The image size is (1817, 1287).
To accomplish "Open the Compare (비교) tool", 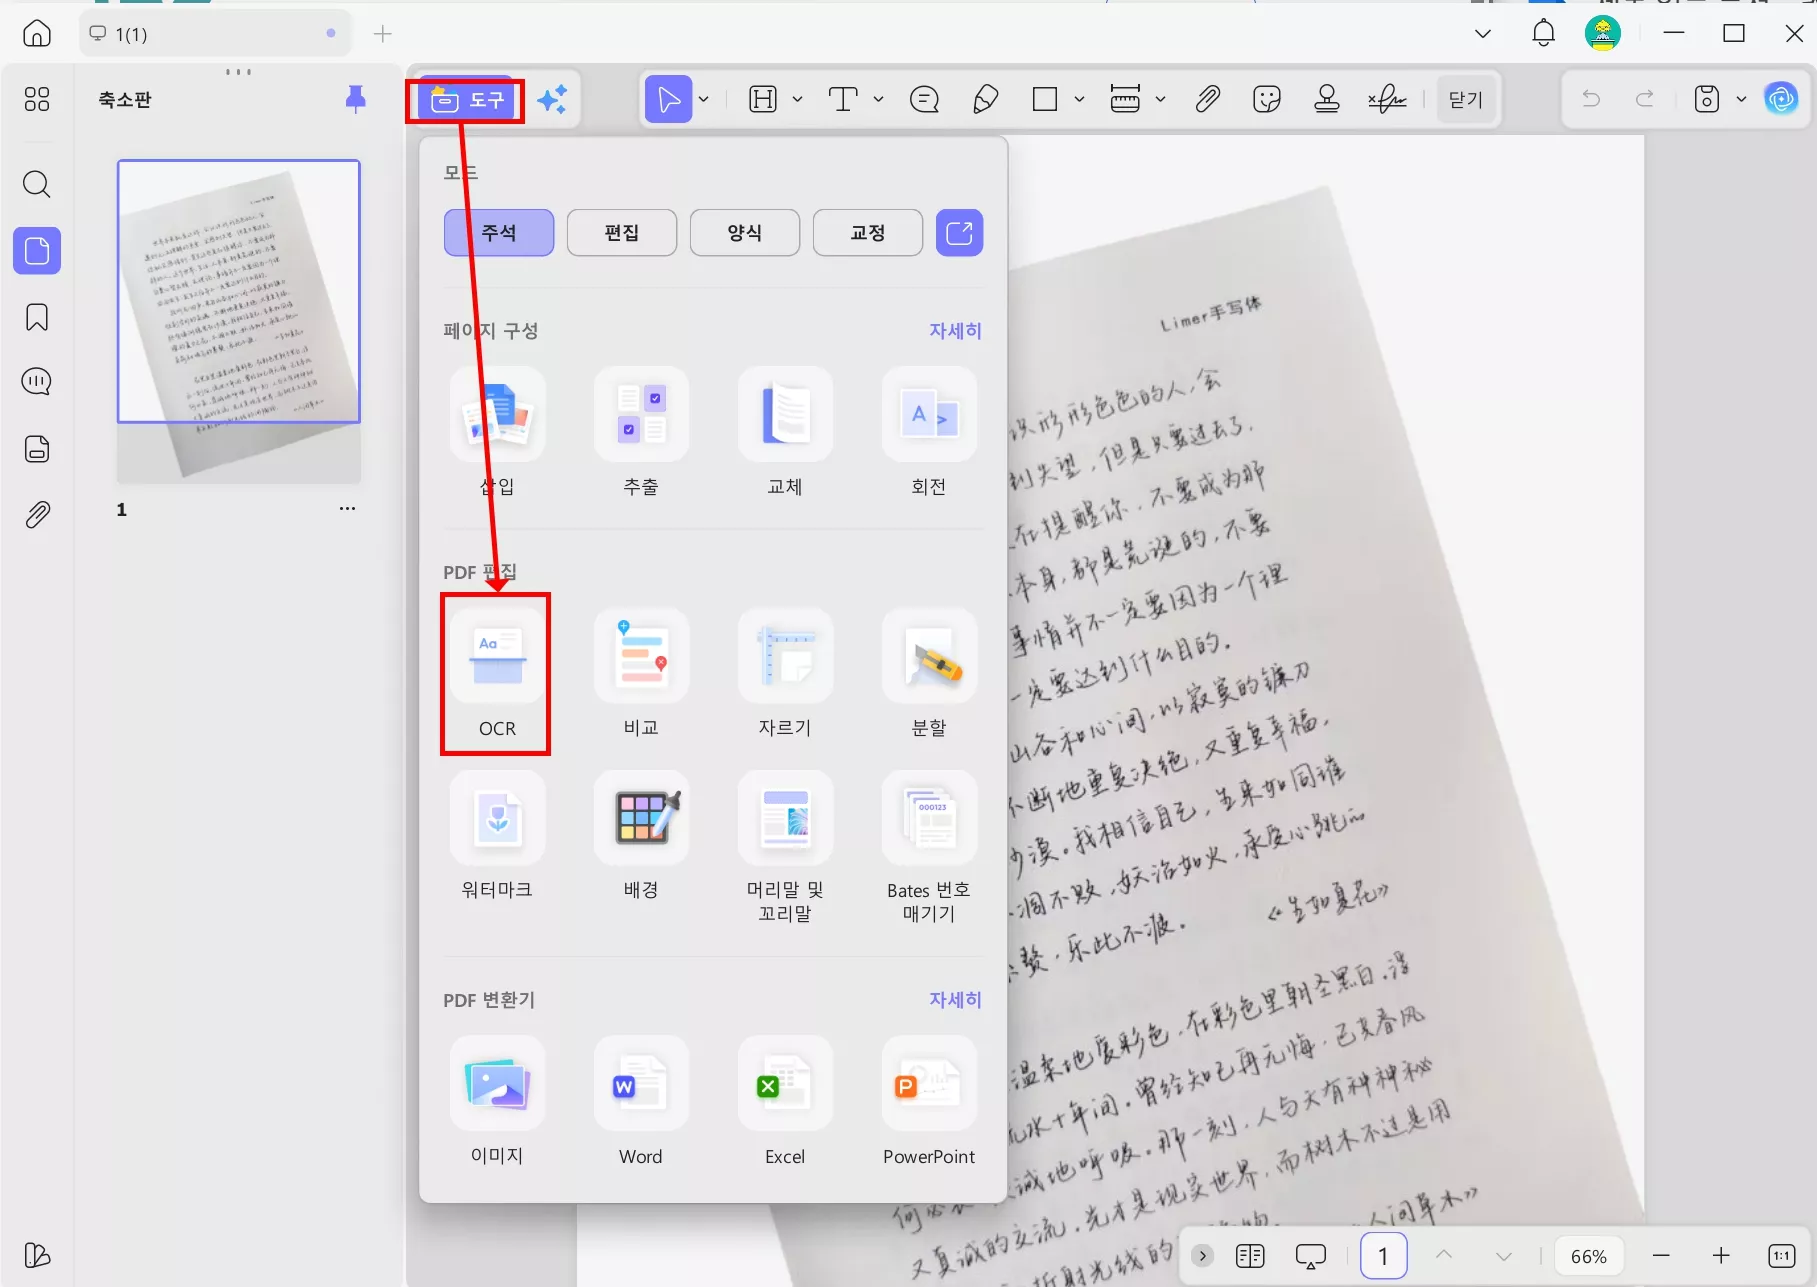I will (x=641, y=674).
